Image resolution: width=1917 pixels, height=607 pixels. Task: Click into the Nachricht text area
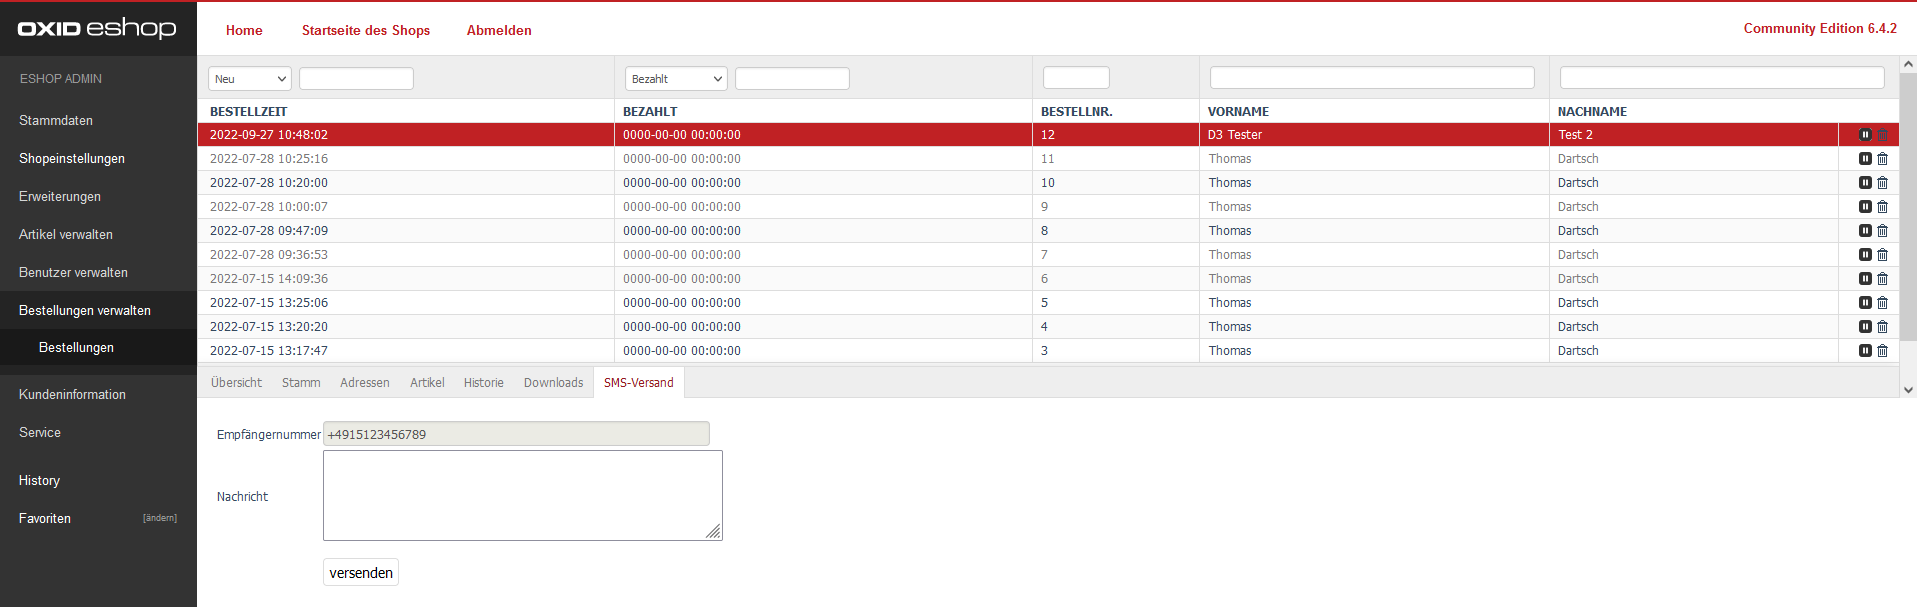tap(522, 495)
